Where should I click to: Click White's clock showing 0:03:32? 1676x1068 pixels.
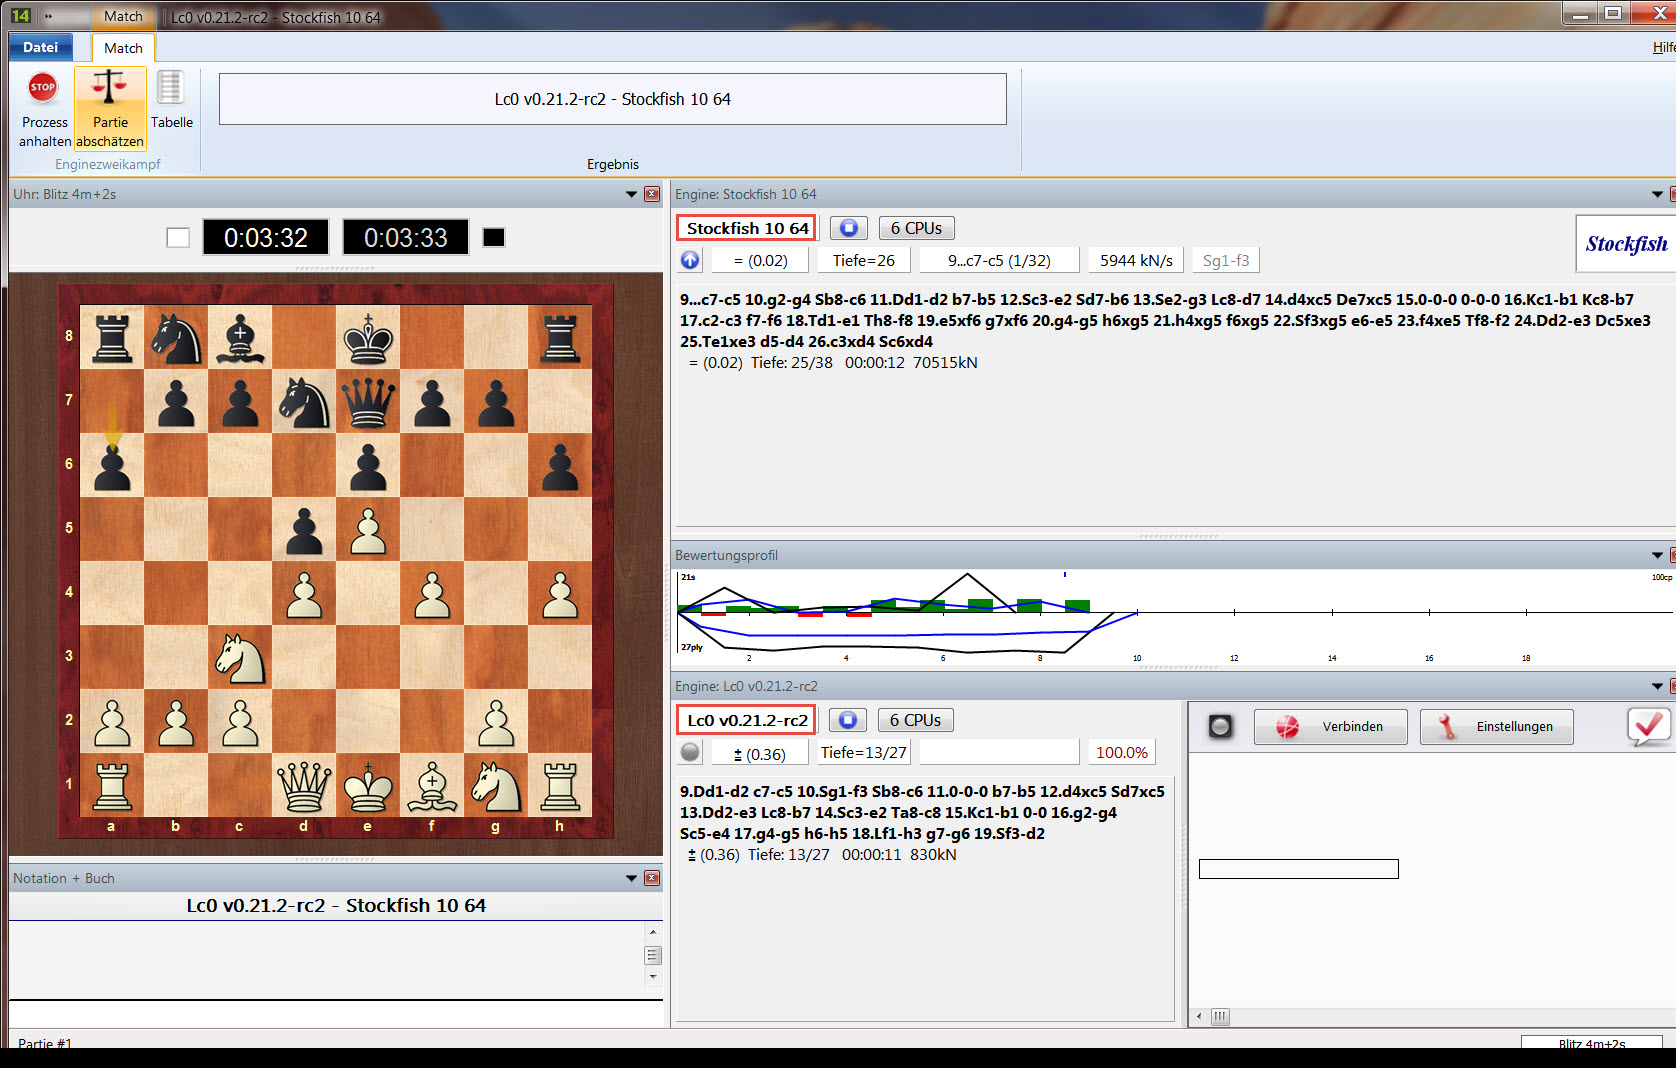click(x=266, y=238)
